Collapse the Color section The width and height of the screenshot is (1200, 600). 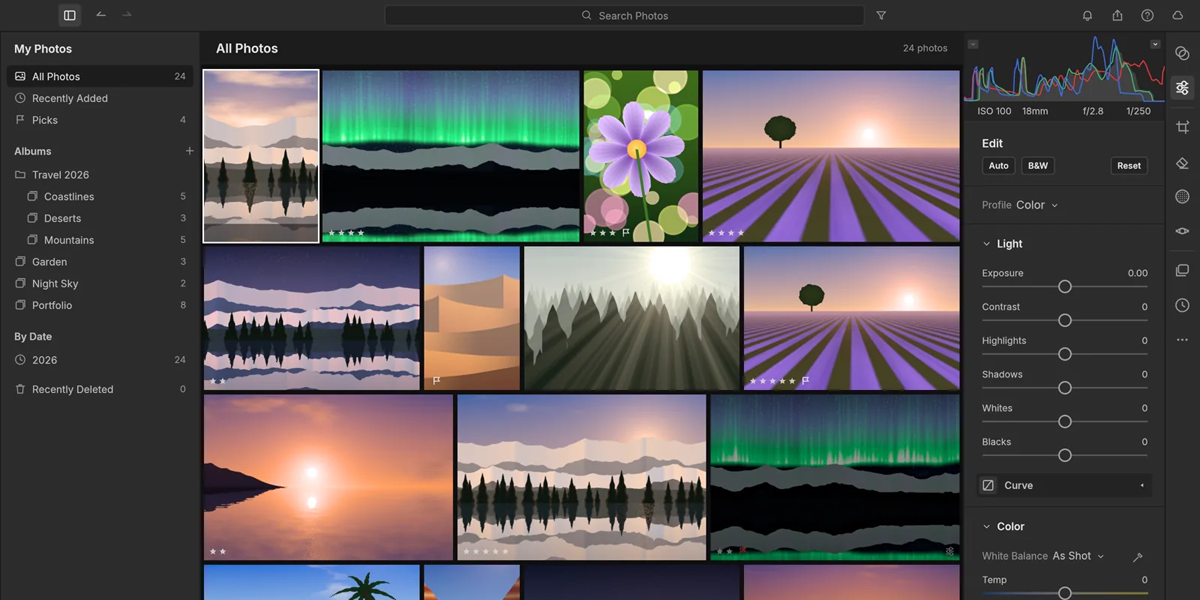click(x=987, y=527)
